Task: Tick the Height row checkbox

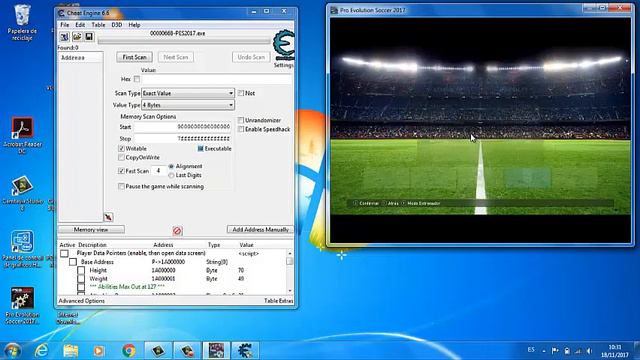Action: coord(81,270)
